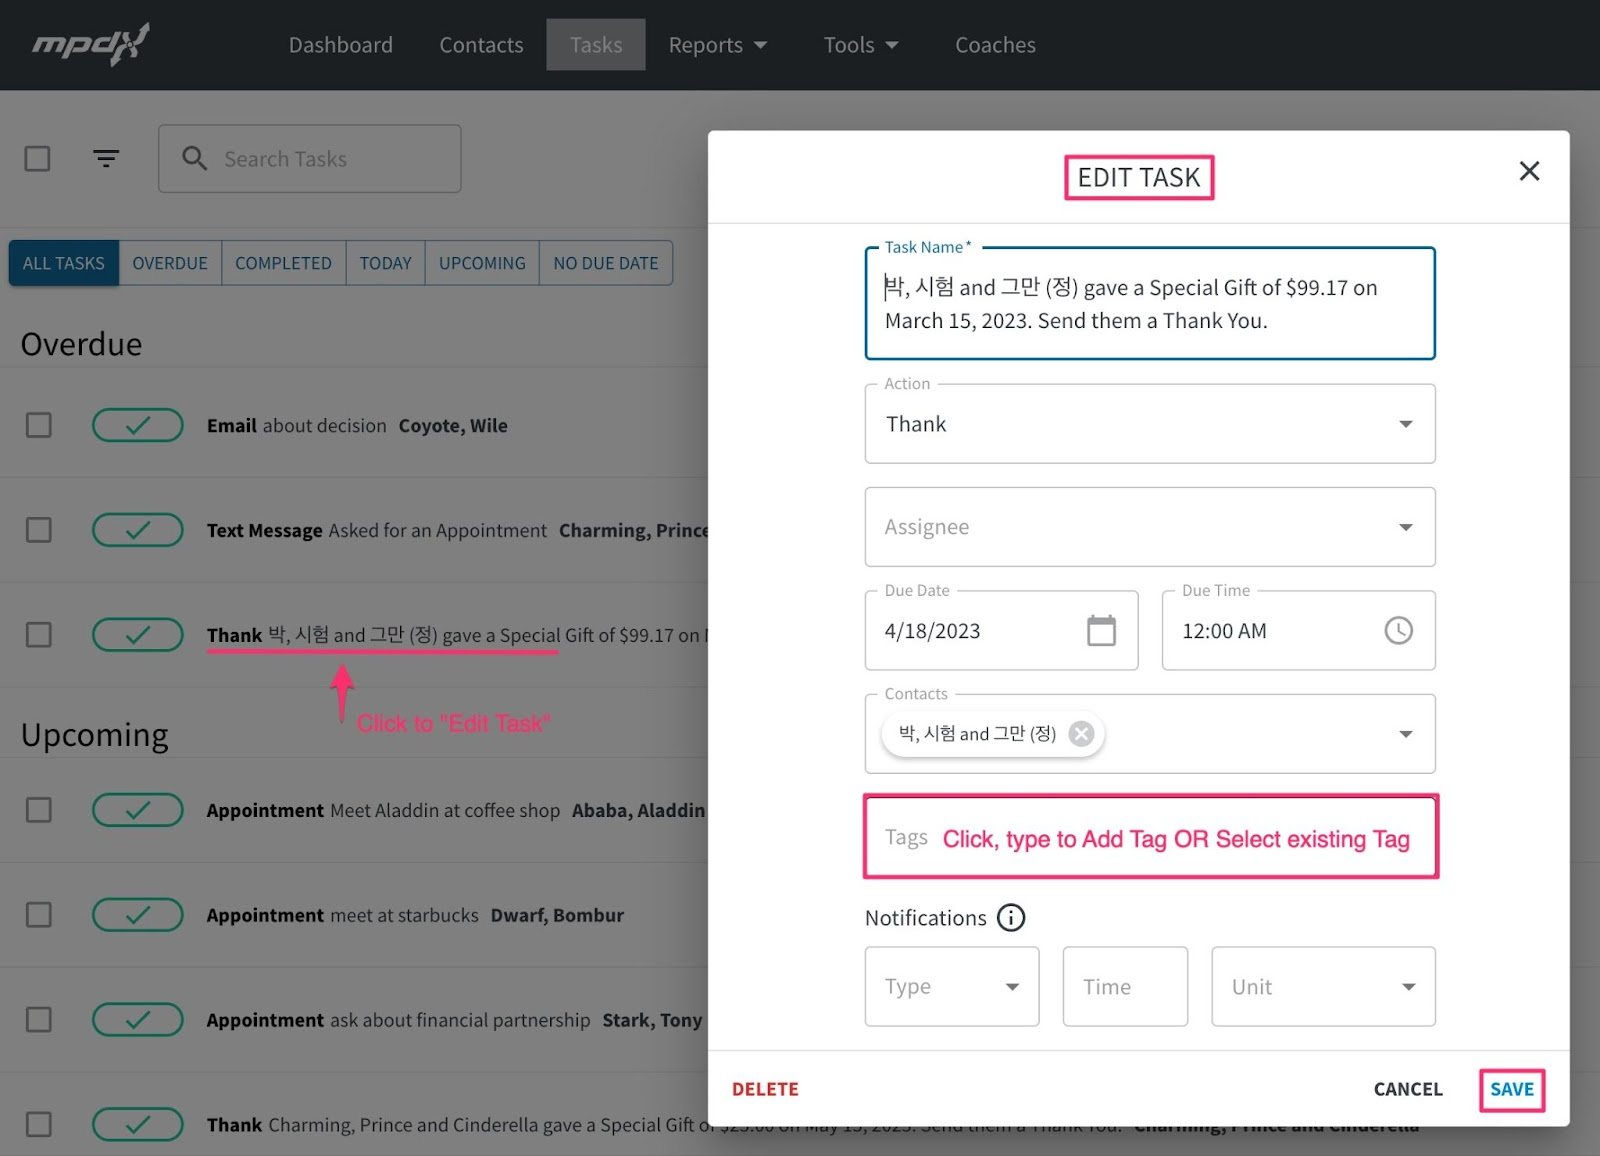
Task: Open contact Dwarf, Bombur
Action: [557, 915]
